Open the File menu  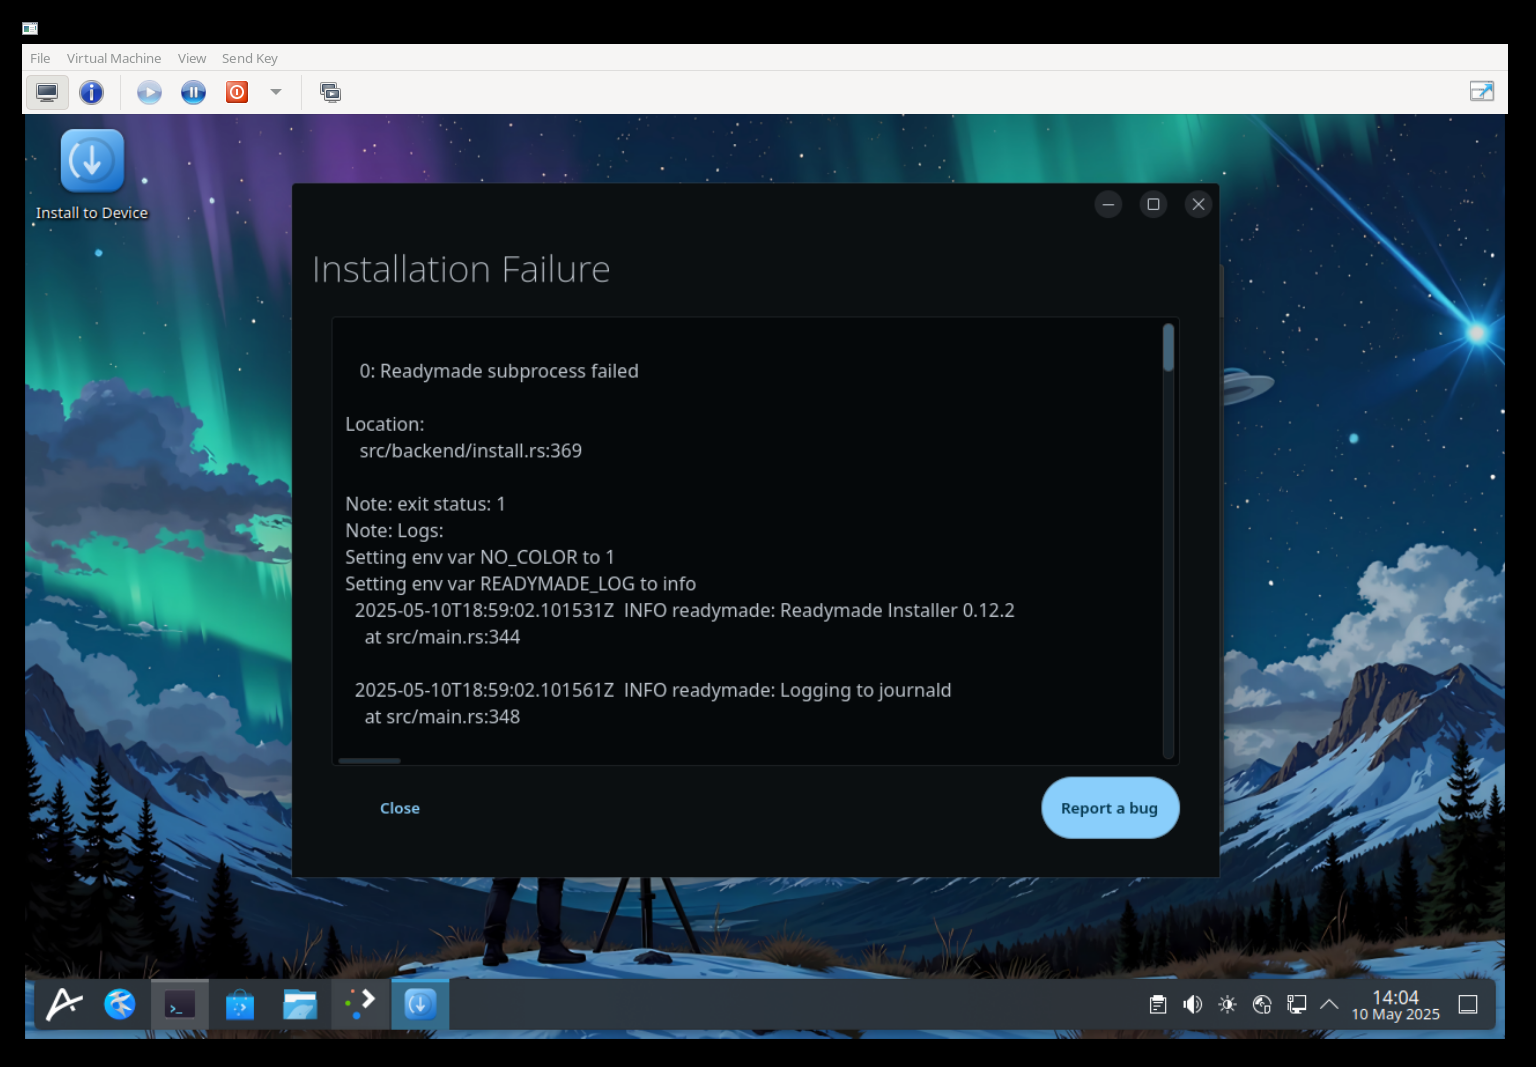coord(40,58)
